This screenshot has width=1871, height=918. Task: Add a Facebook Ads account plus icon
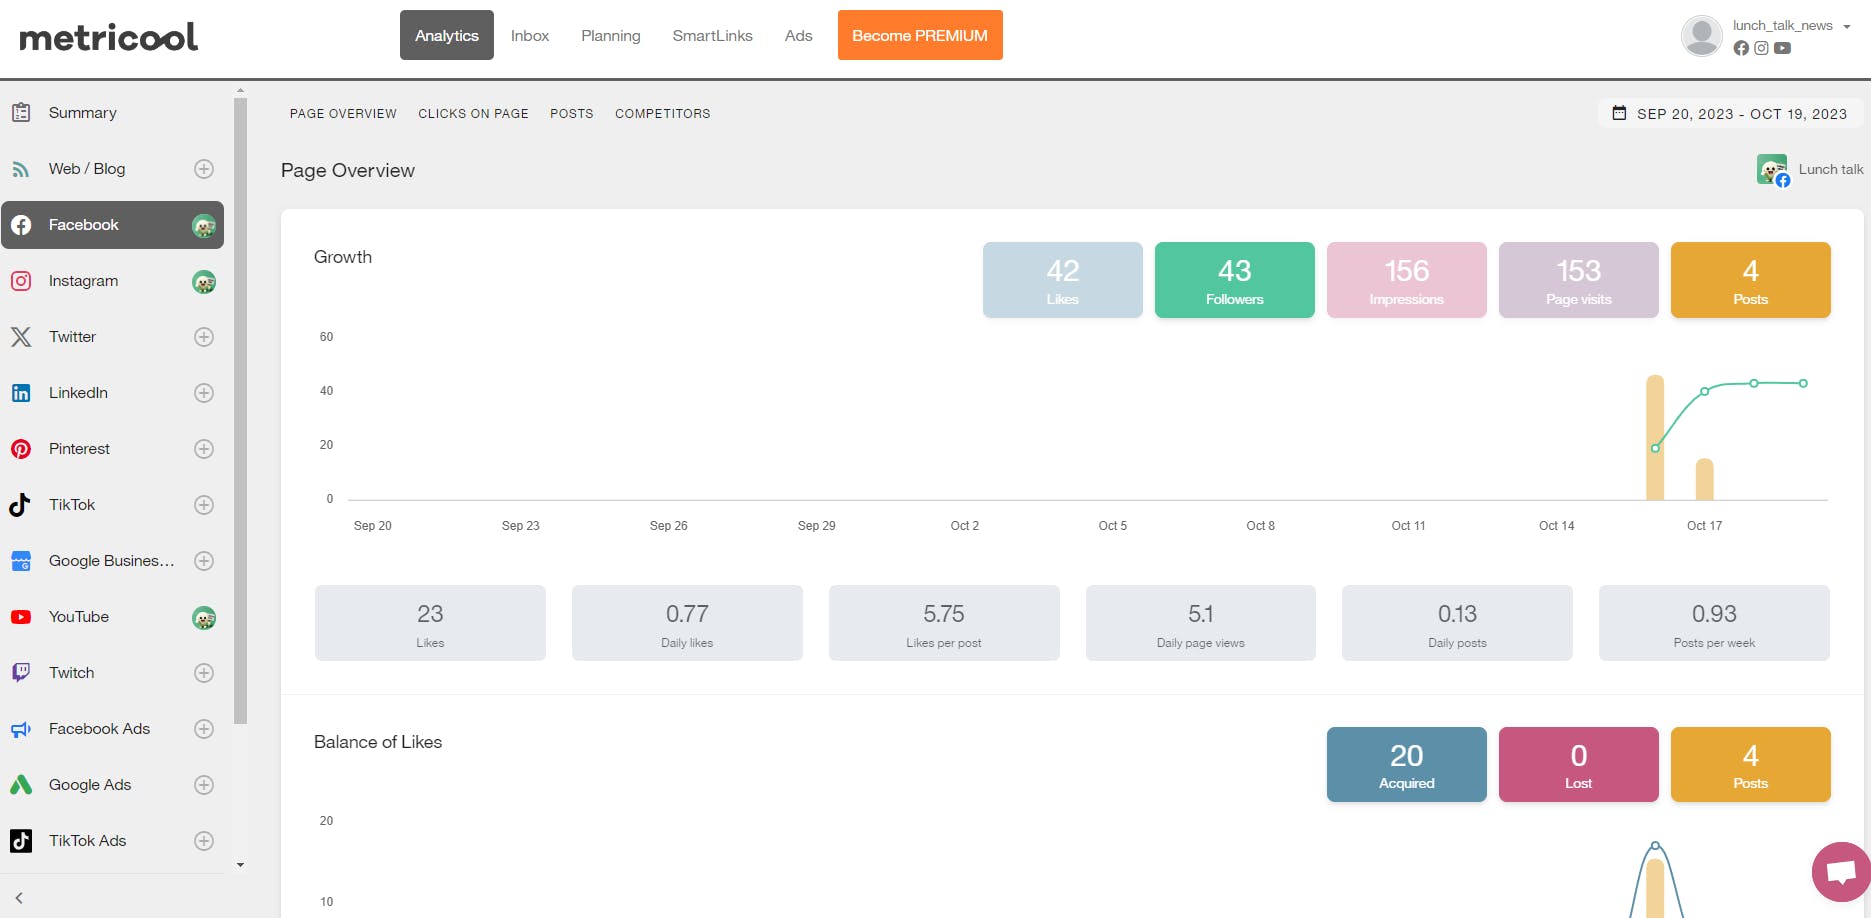pyautogui.click(x=204, y=729)
